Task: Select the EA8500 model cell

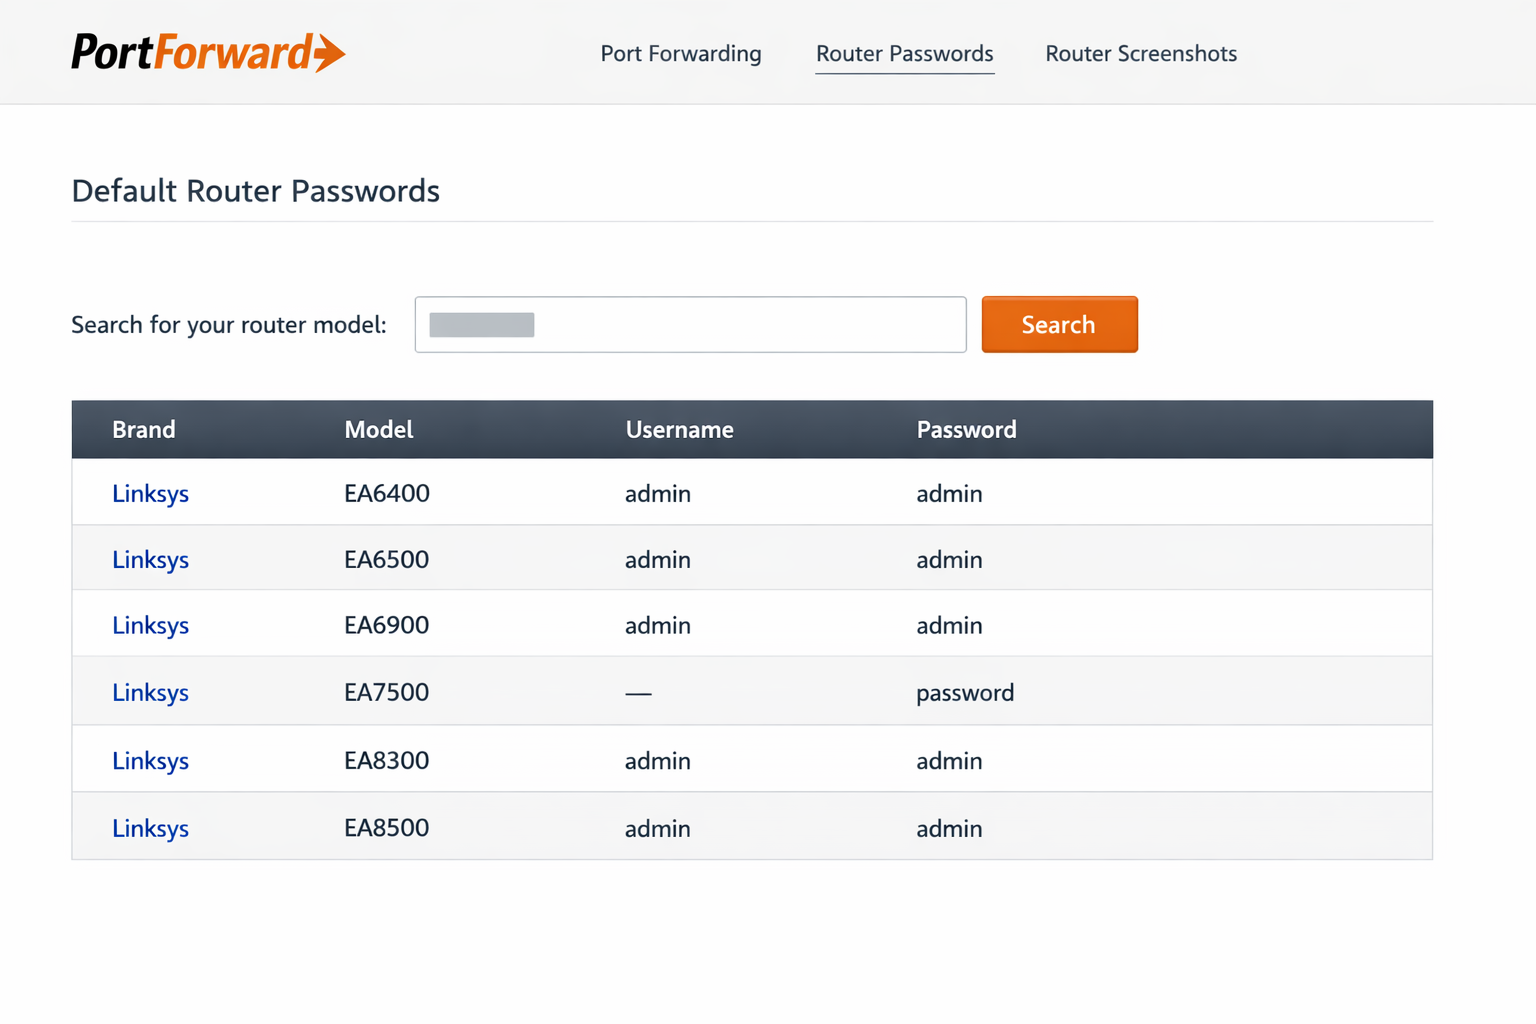Action: [x=387, y=828]
